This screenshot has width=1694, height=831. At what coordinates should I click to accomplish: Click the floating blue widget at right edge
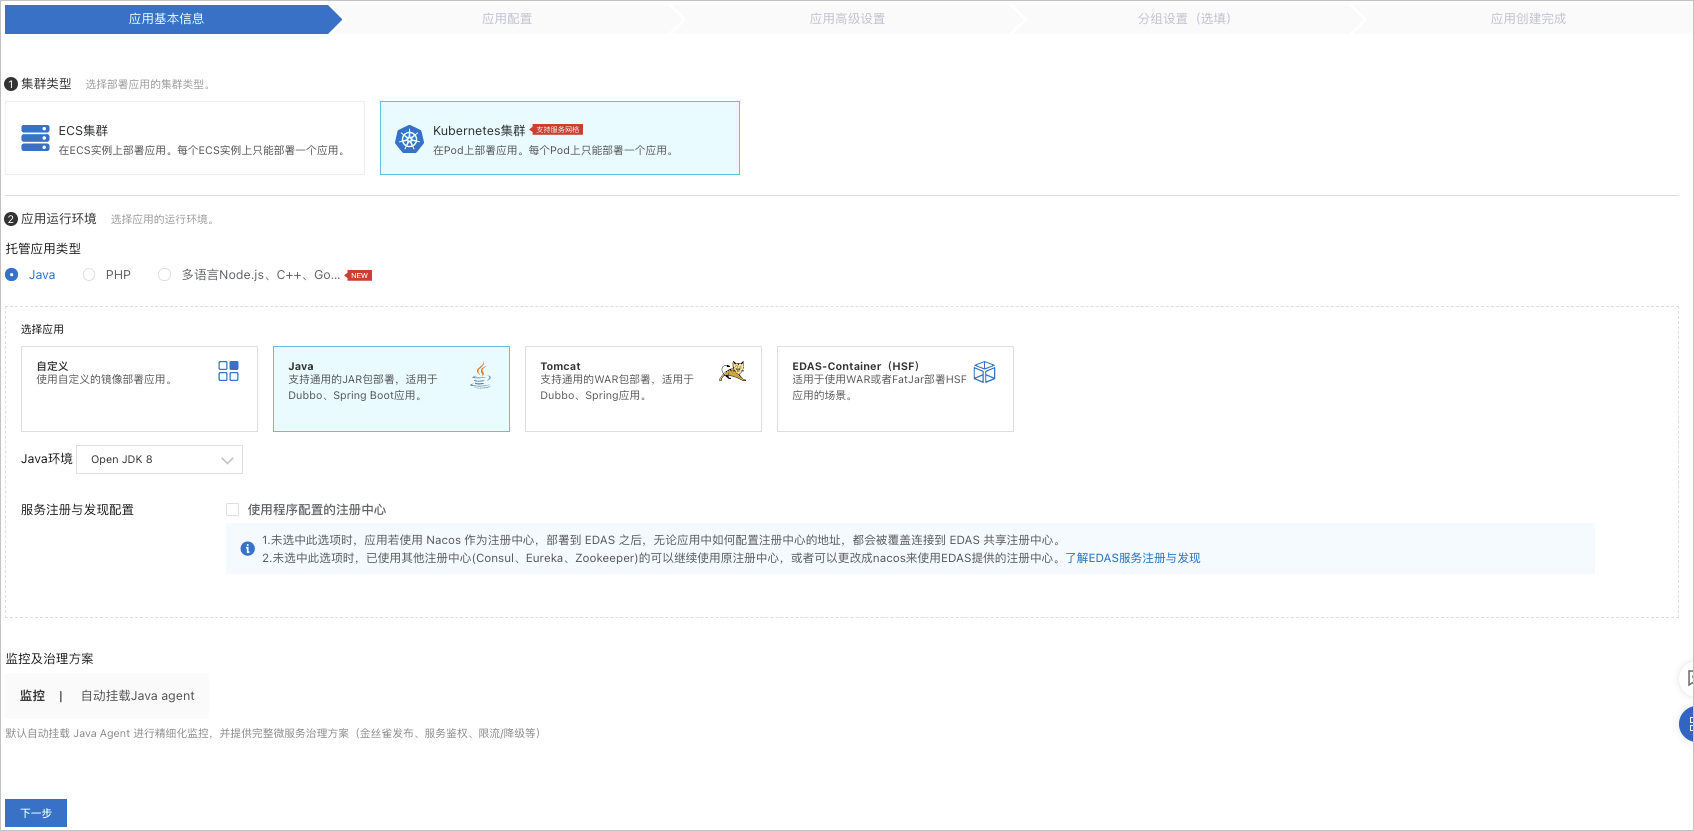1686,724
